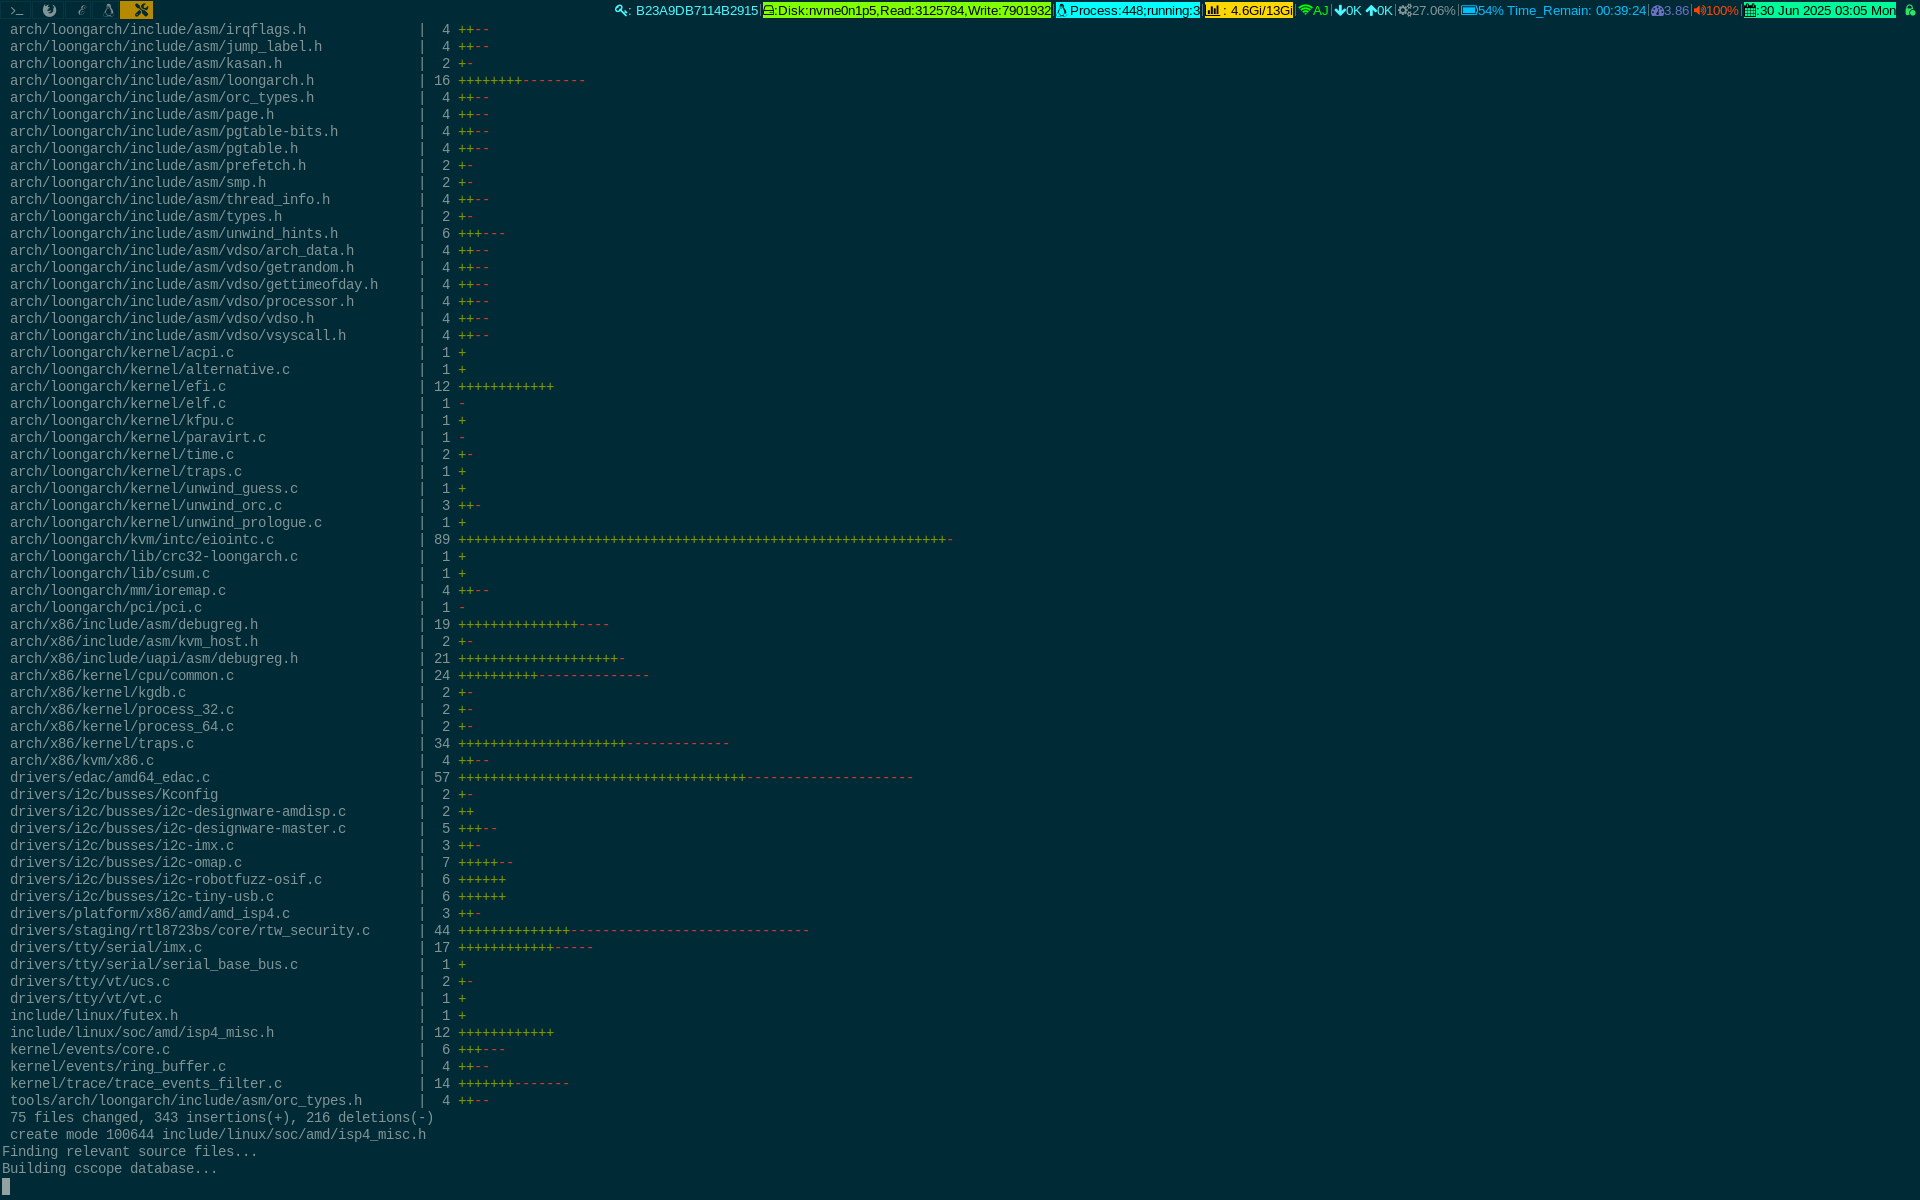This screenshot has height=1200, width=1920.
Task: Click 'Building cscope database...' line
Action: pos(110,1169)
